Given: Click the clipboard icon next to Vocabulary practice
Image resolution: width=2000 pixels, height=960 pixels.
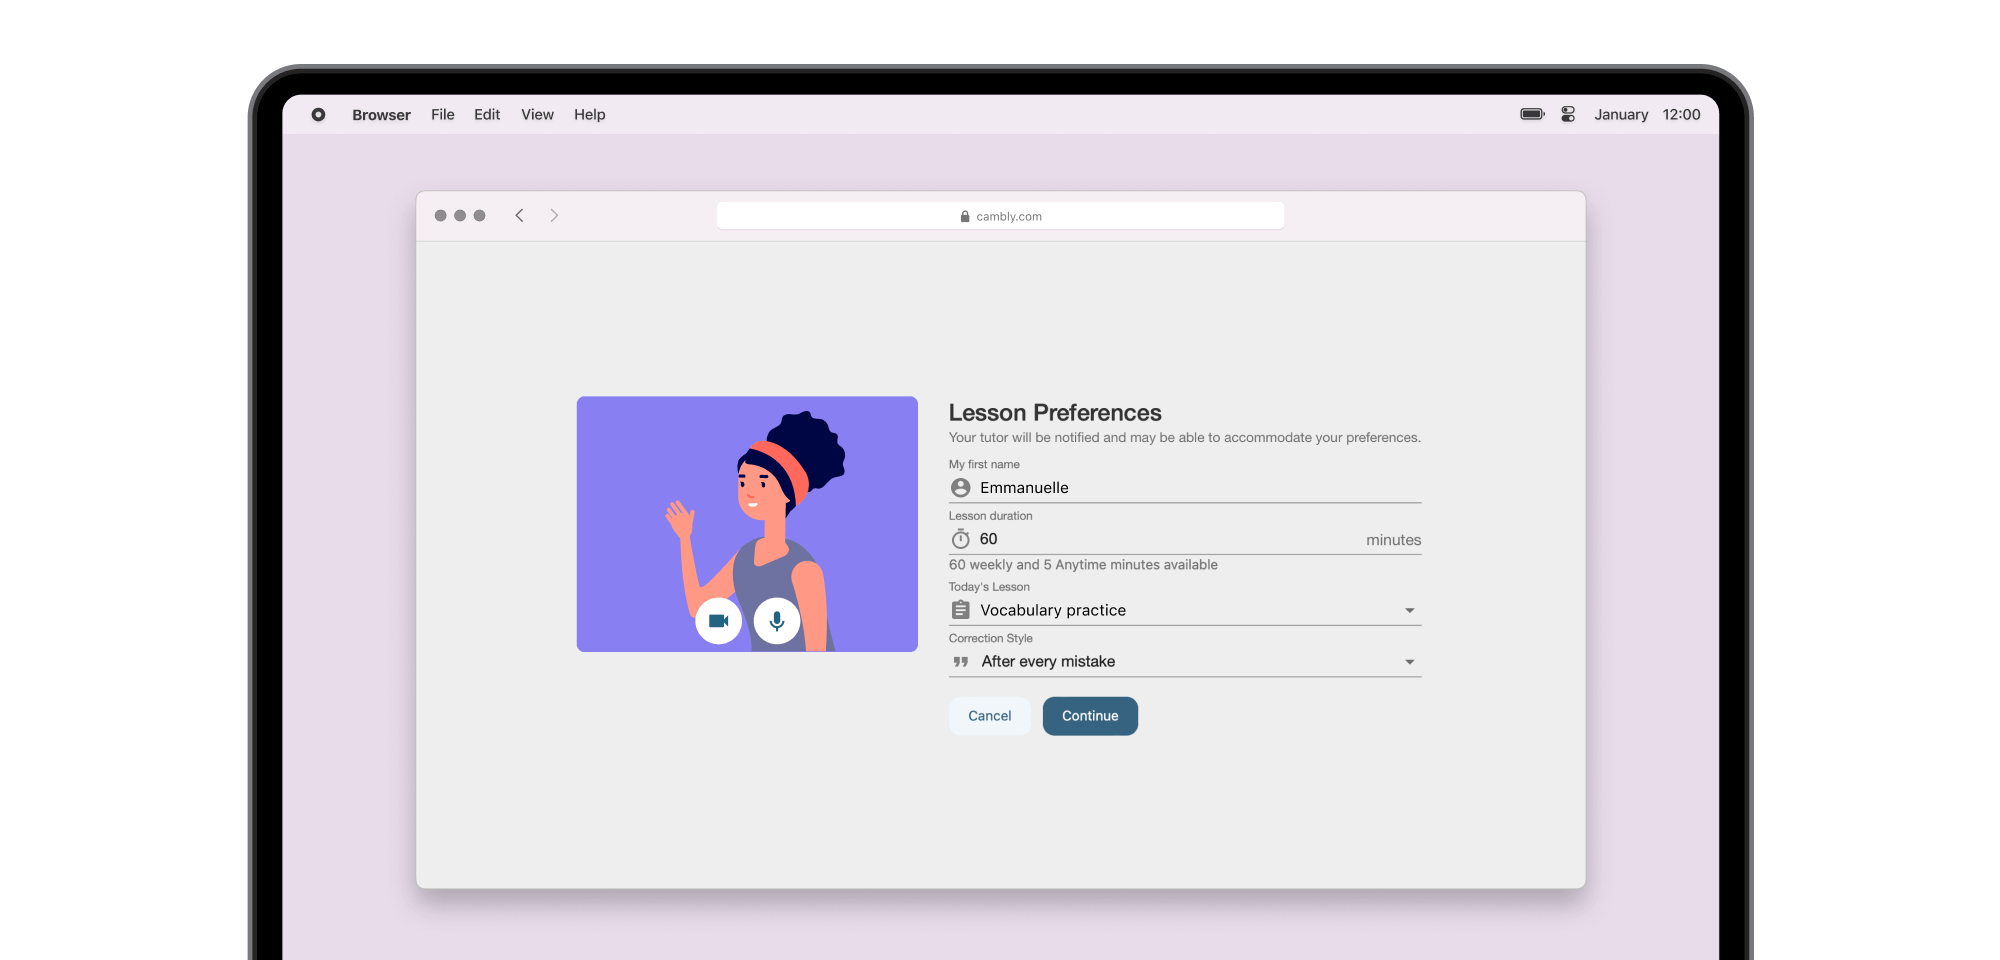Looking at the screenshot, I should click(961, 610).
